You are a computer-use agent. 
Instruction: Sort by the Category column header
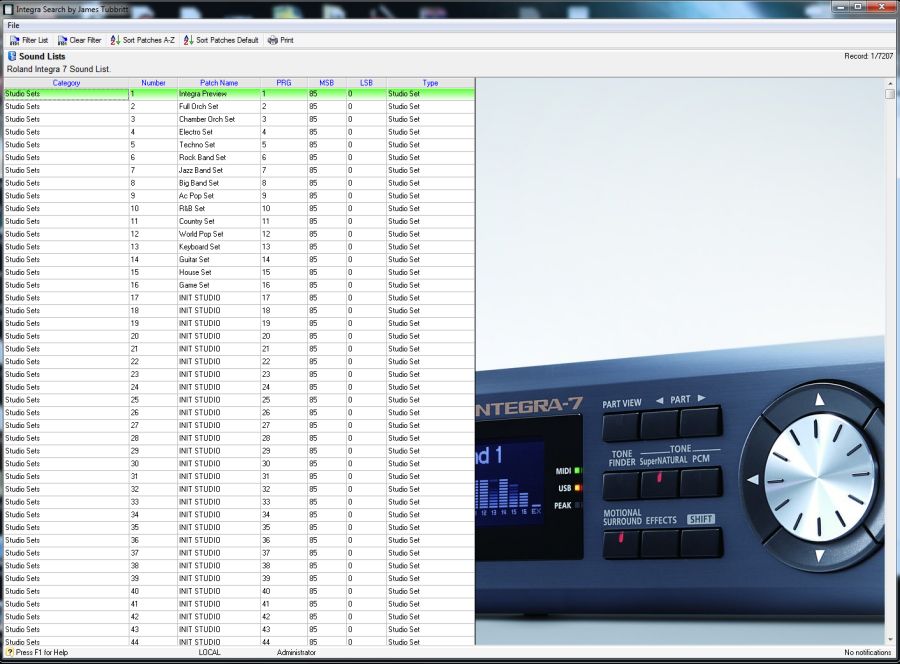[66, 83]
